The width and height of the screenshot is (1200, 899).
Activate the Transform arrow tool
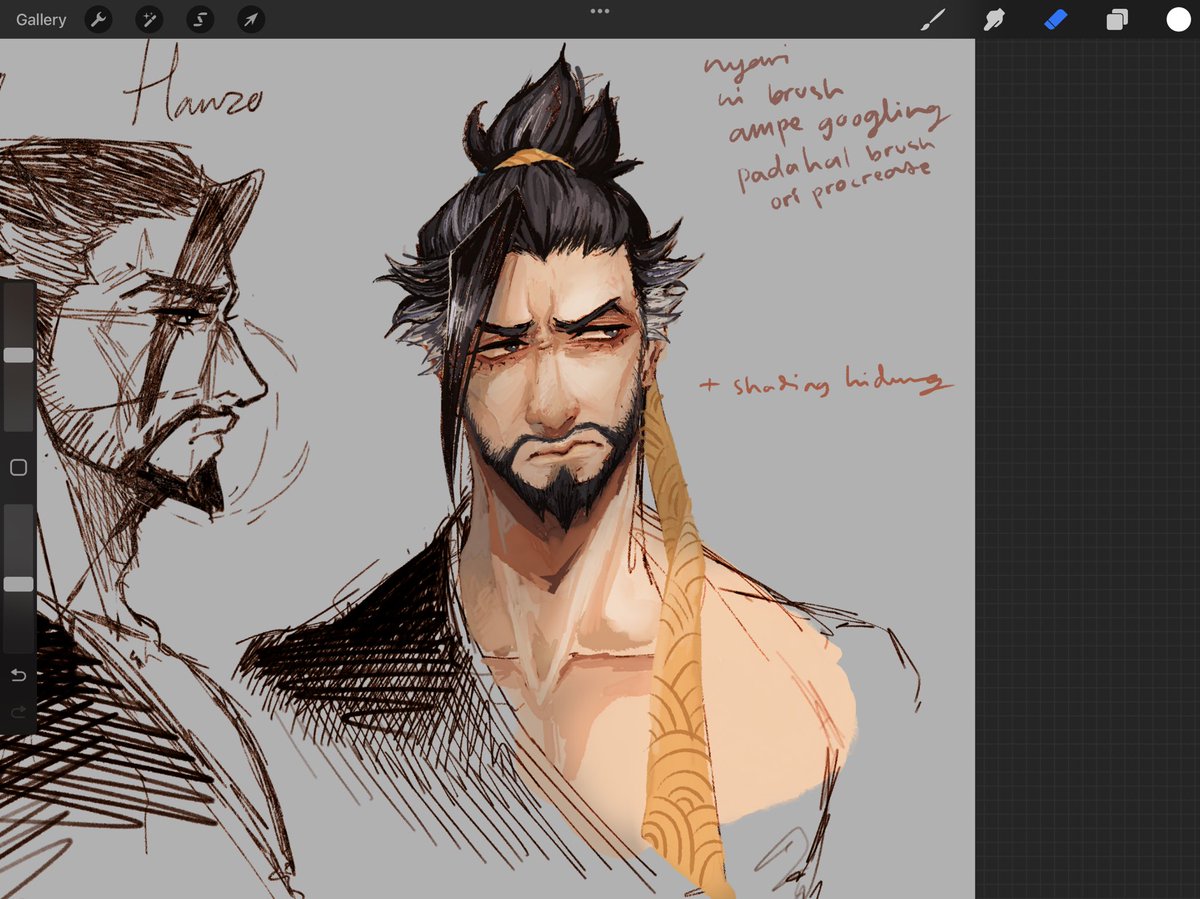tap(251, 19)
